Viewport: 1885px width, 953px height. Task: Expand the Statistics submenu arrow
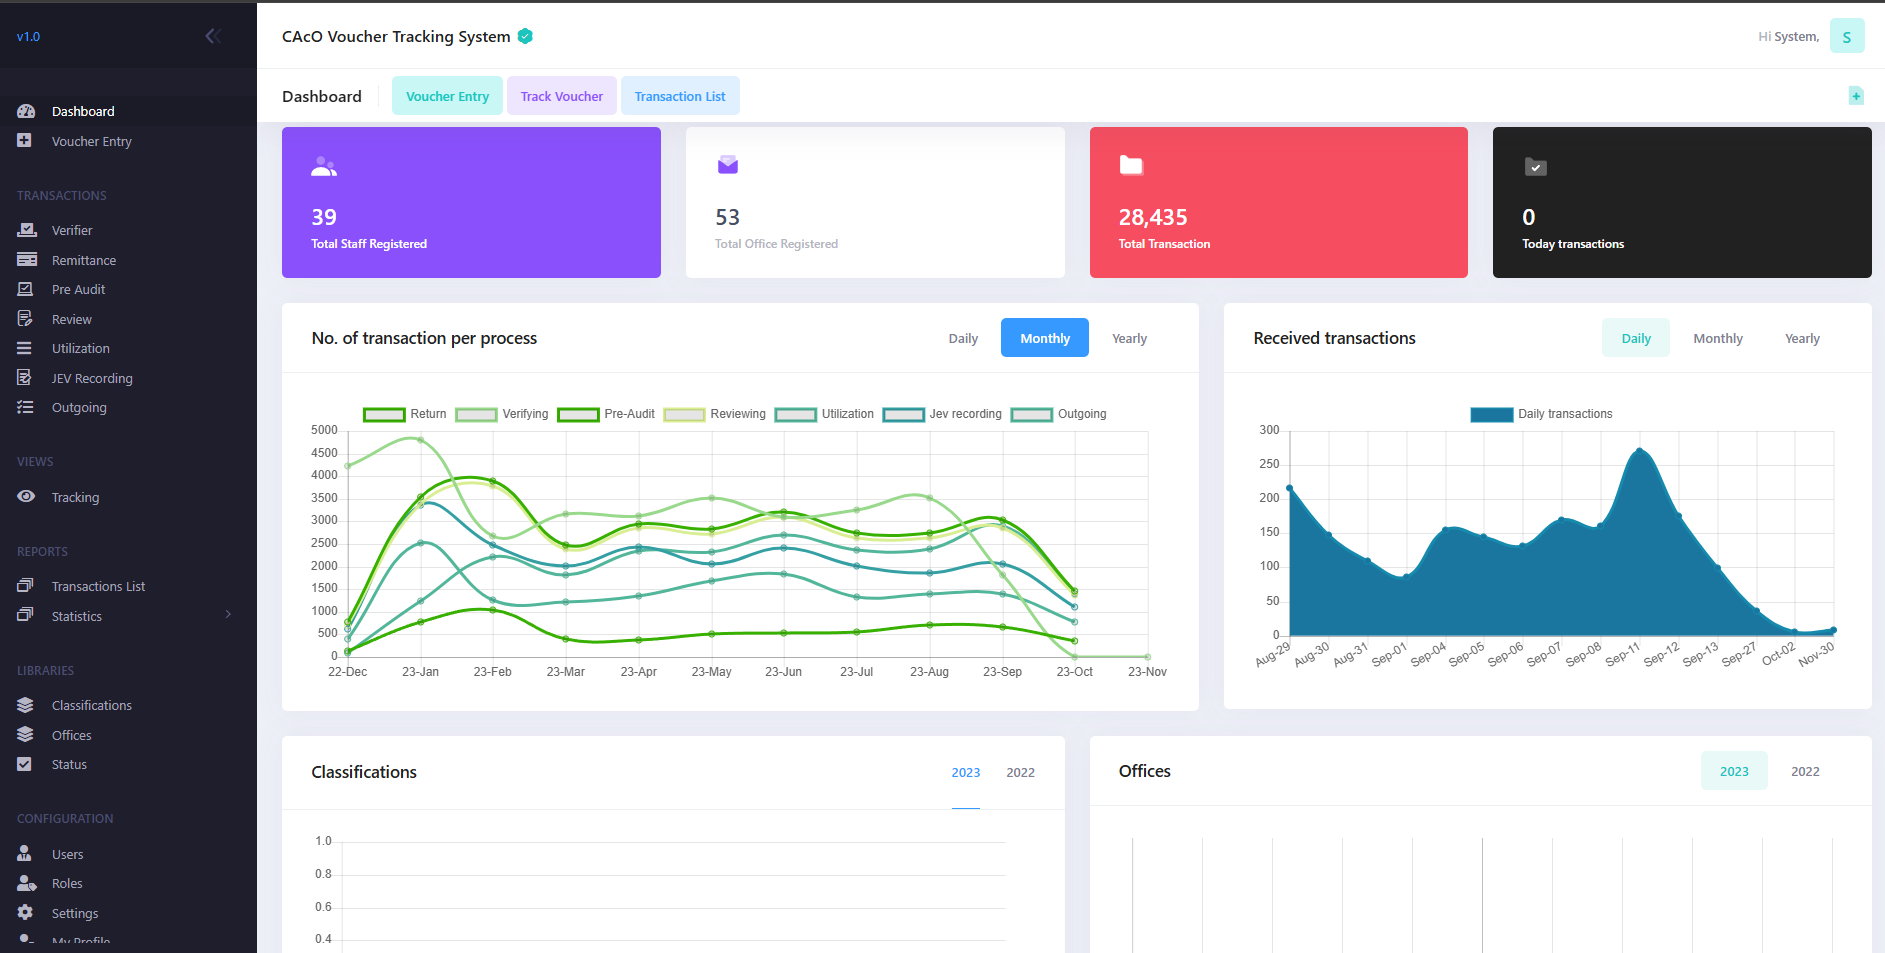(x=228, y=615)
